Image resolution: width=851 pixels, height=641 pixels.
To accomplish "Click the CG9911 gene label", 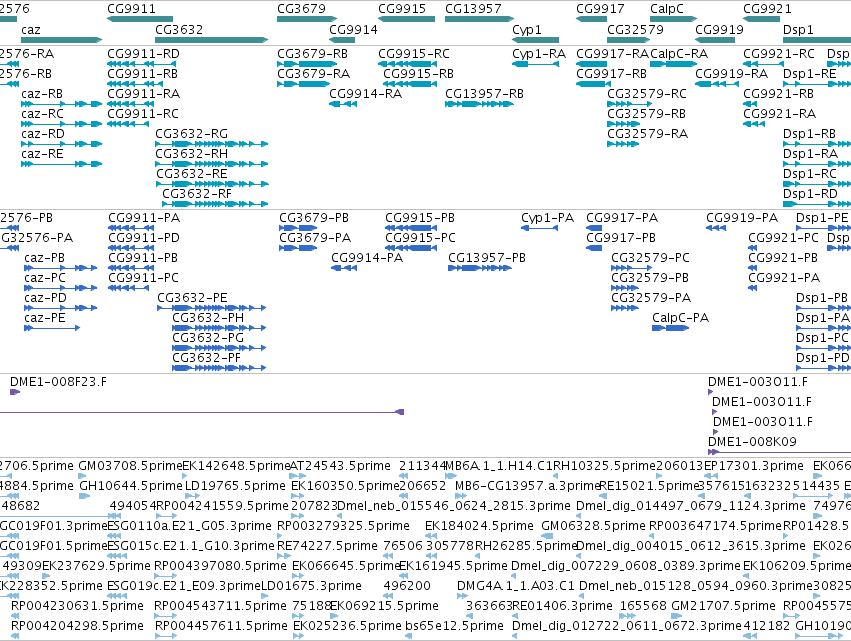I will point(131,9).
